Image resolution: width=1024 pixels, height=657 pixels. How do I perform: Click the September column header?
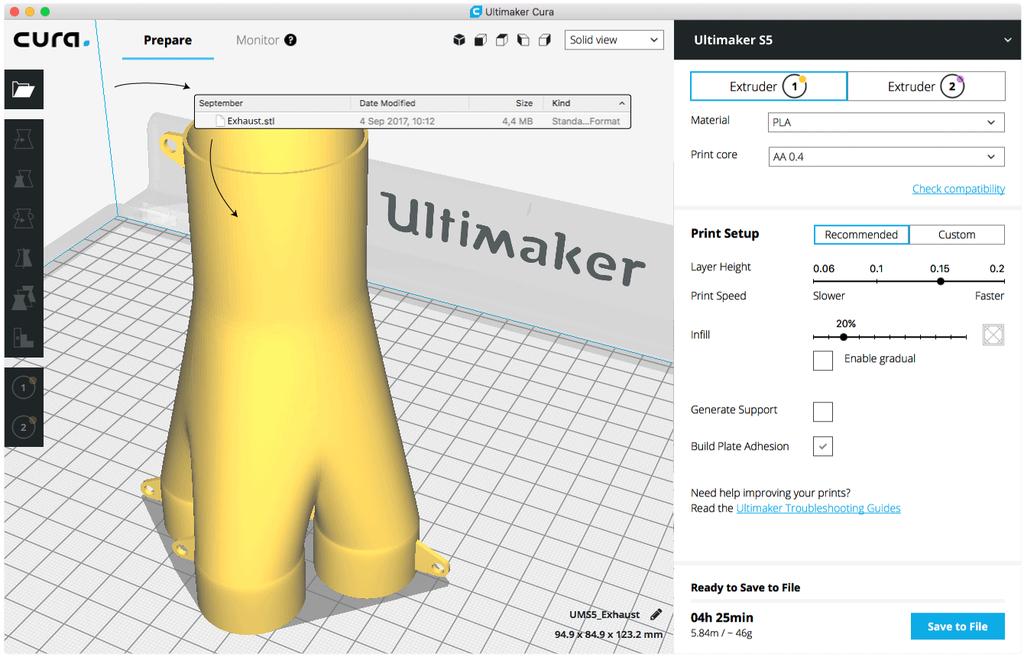pyautogui.click(x=221, y=103)
